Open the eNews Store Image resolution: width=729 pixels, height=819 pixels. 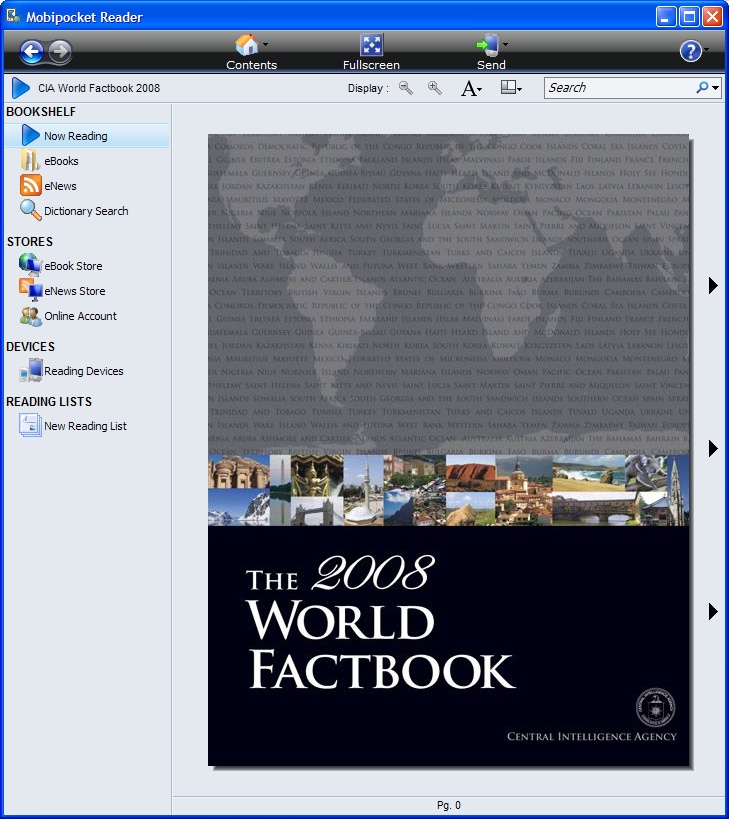pos(75,291)
